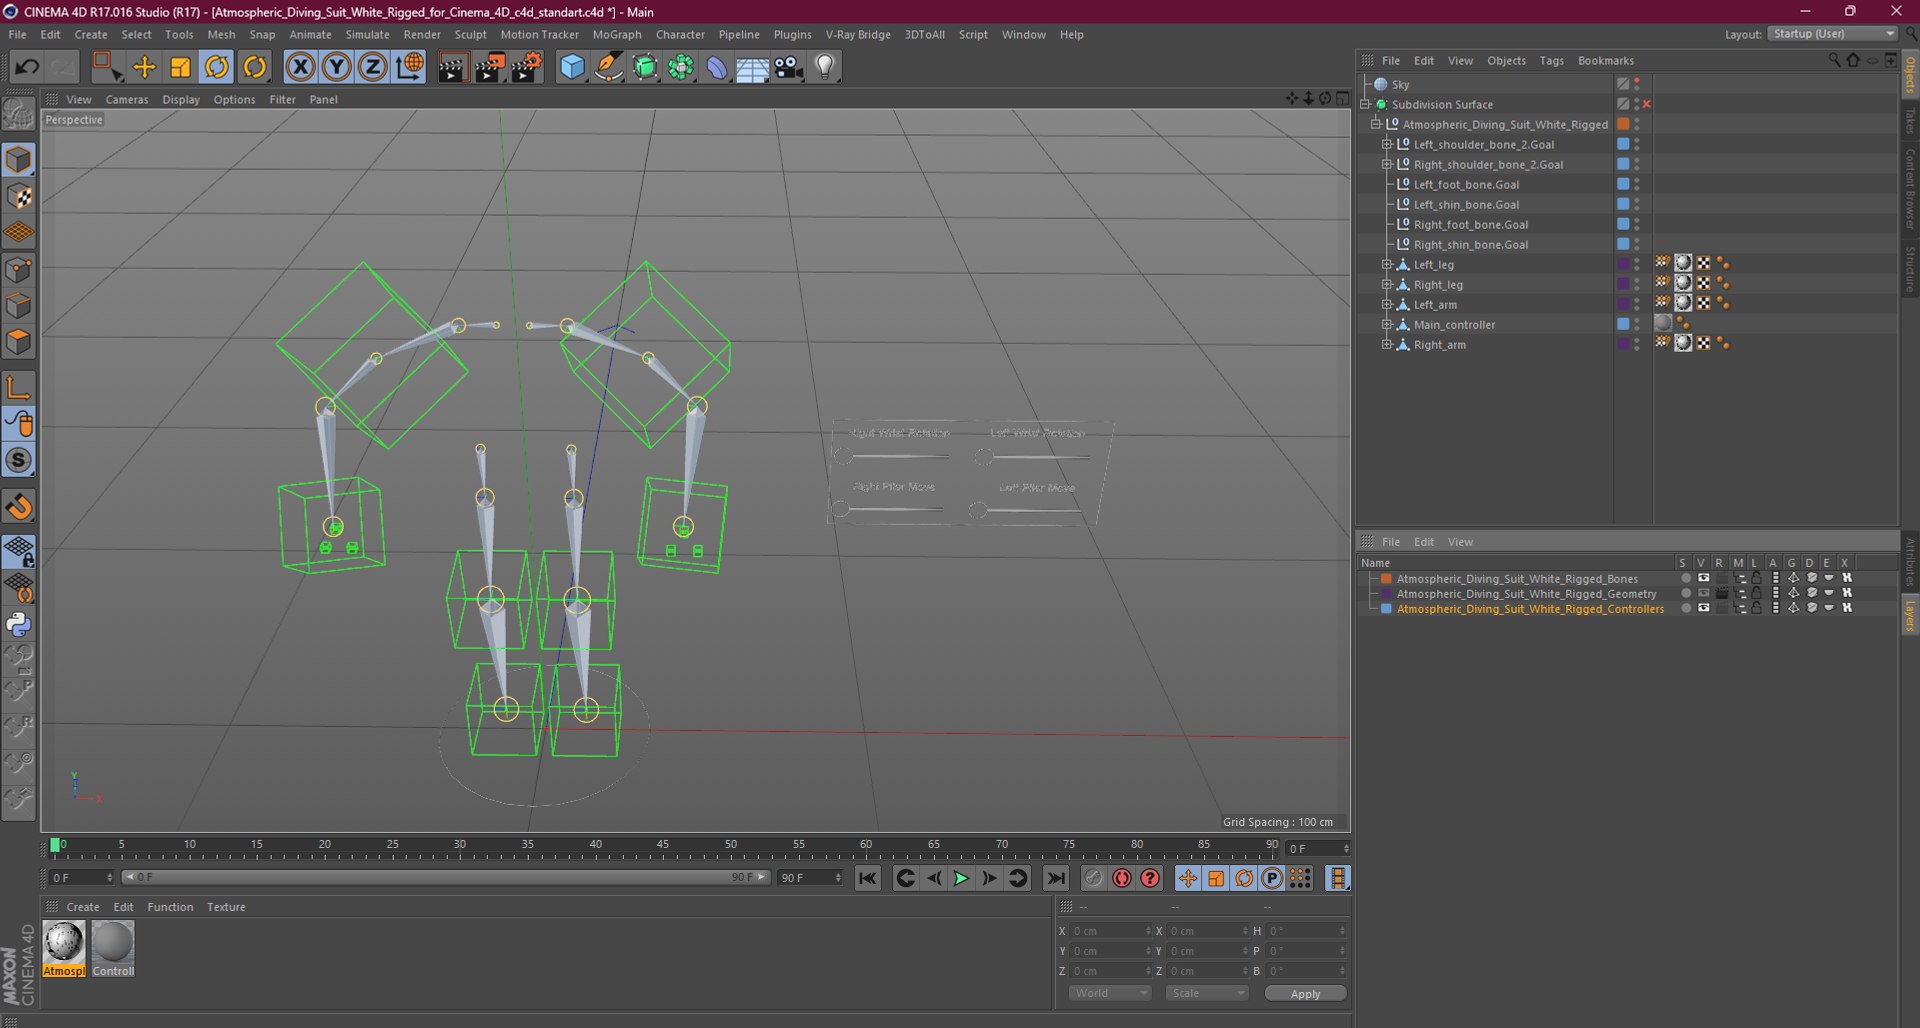Screen dimensions: 1920x1028
Task: Toggle Z axis lock
Action: coord(372,67)
